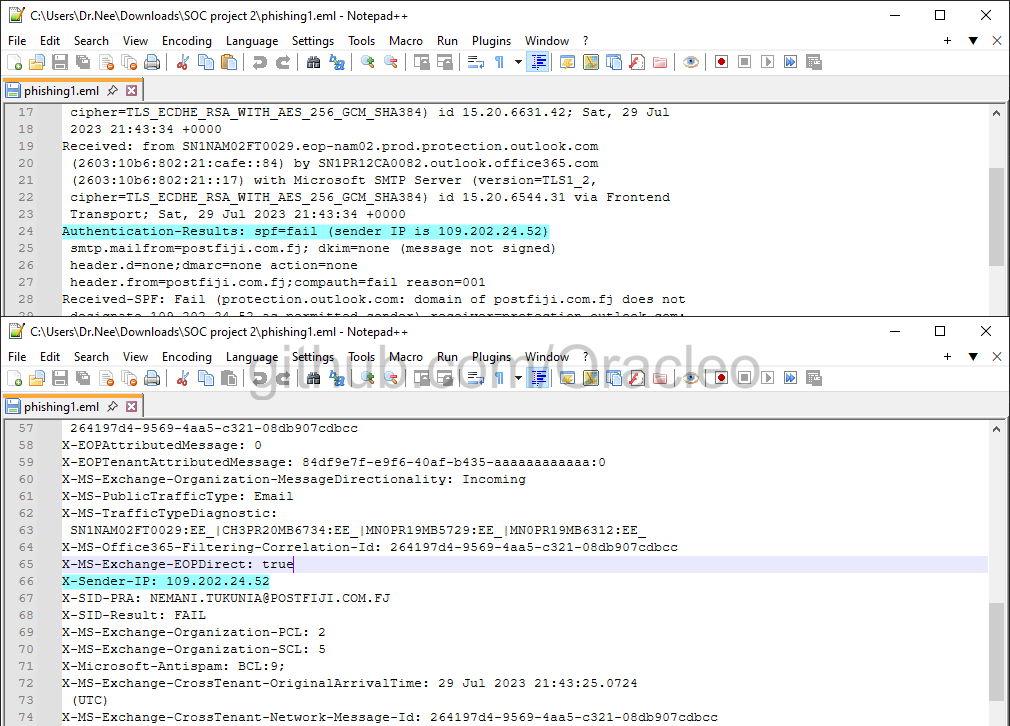This screenshot has width=1010, height=726.
Task: Click Undo arrow in top window toolbar
Action: pyautogui.click(x=260, y=62)
